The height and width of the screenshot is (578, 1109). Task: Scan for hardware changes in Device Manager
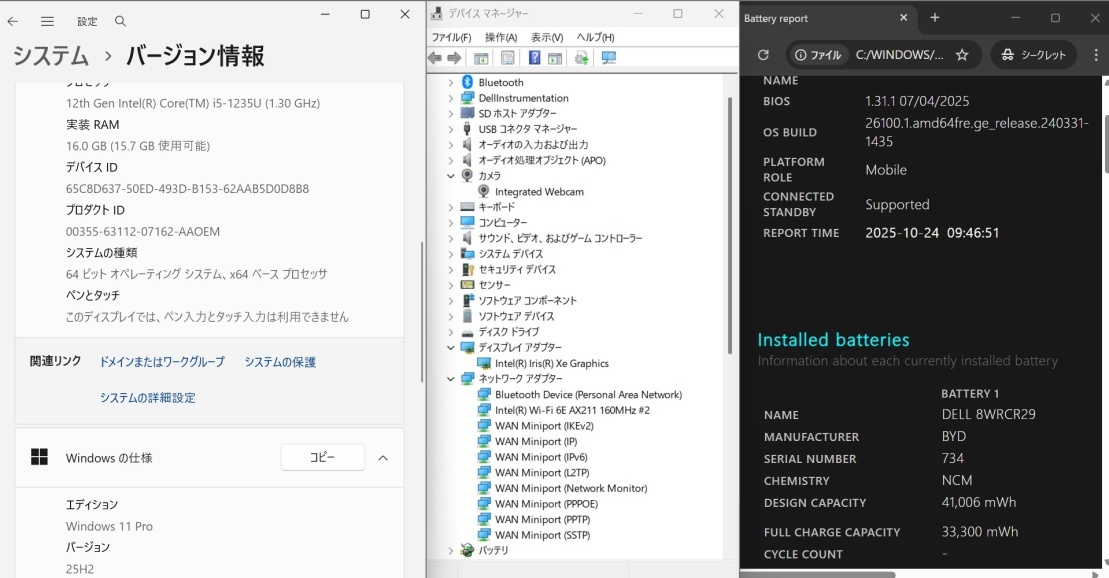608,57
